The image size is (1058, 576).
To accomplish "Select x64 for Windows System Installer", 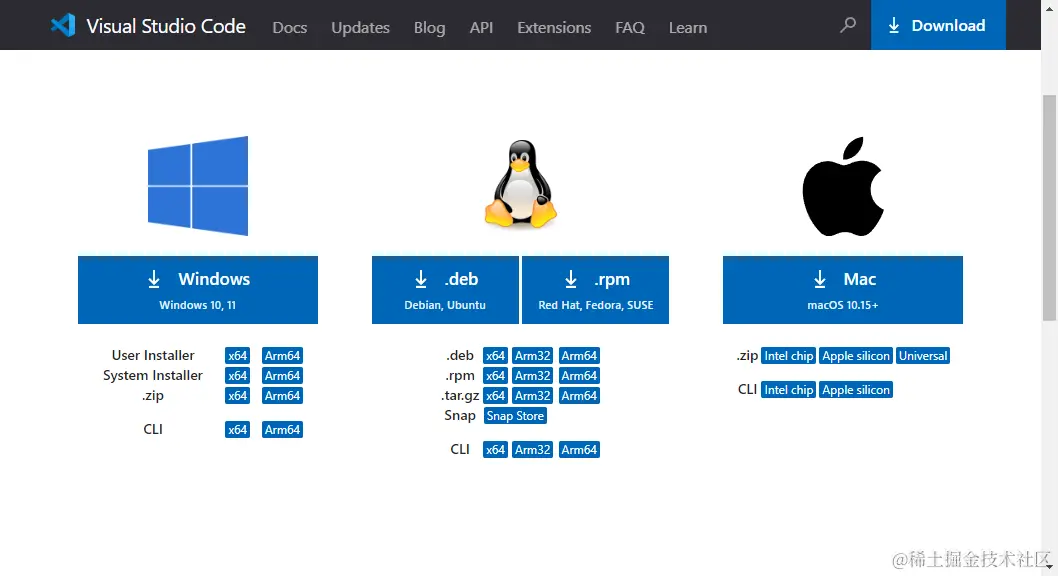I will coord(238,376).
